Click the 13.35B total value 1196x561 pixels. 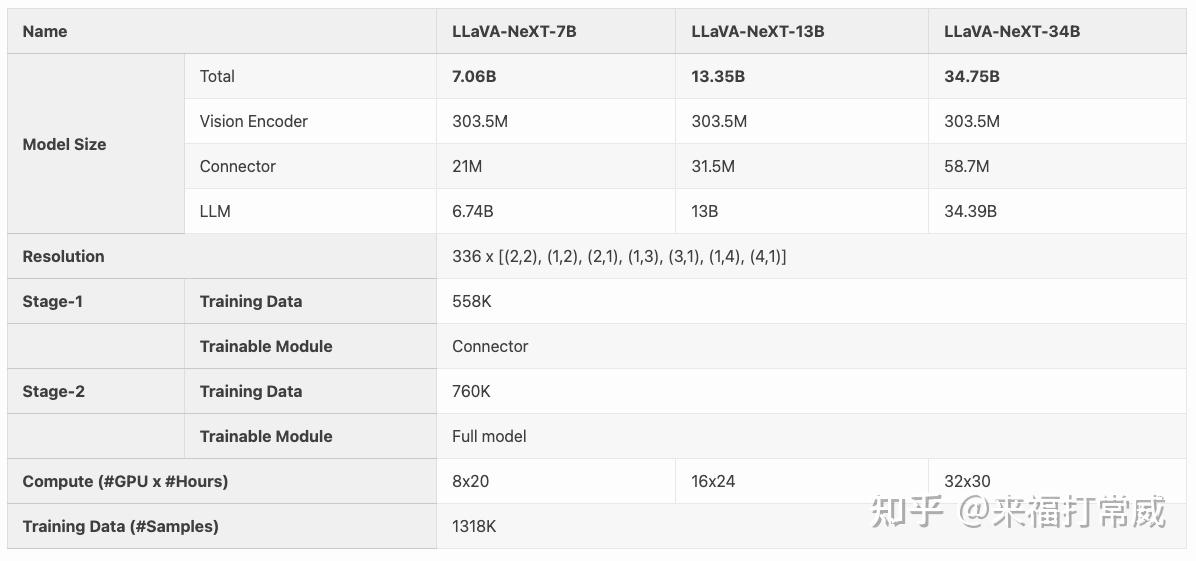(x=719, y=76)
